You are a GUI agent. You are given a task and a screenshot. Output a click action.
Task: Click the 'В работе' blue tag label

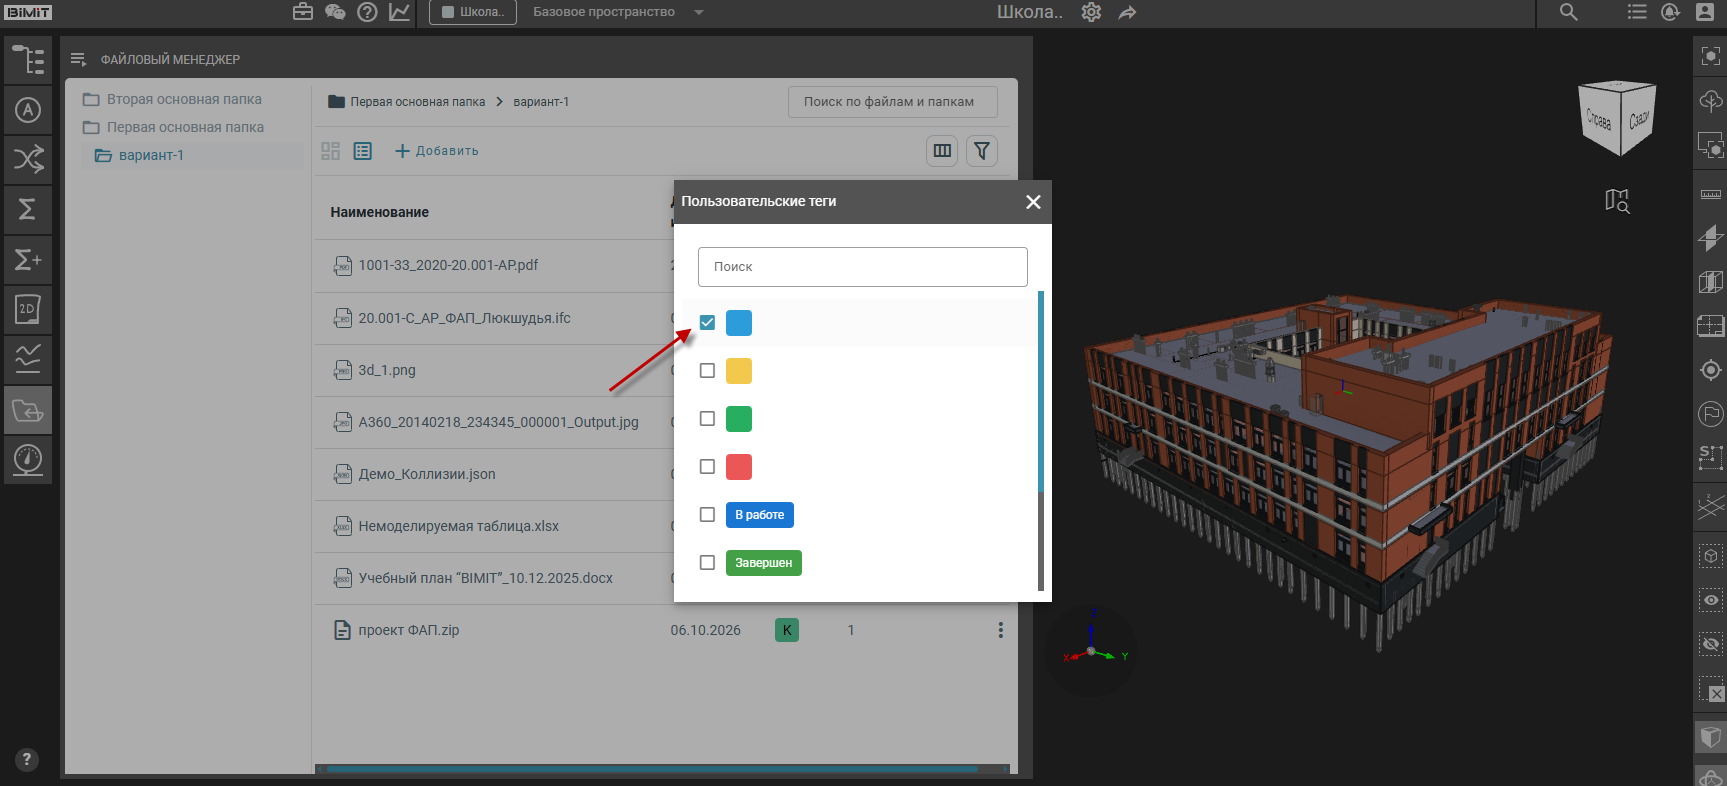[x=760, y=515]
